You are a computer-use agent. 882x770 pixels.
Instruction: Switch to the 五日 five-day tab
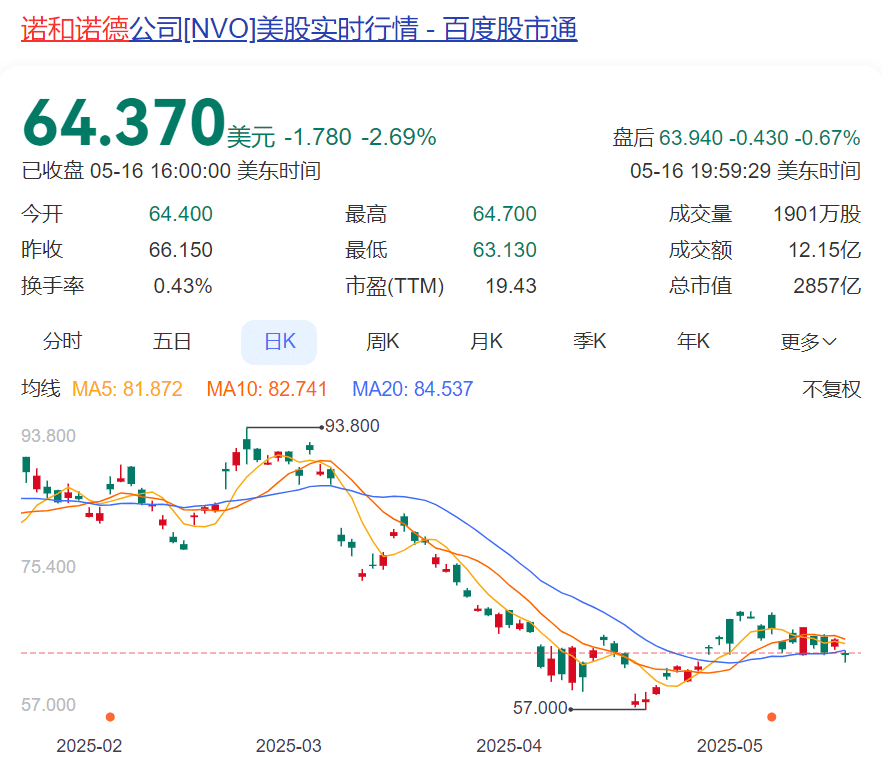pos(175,341)
